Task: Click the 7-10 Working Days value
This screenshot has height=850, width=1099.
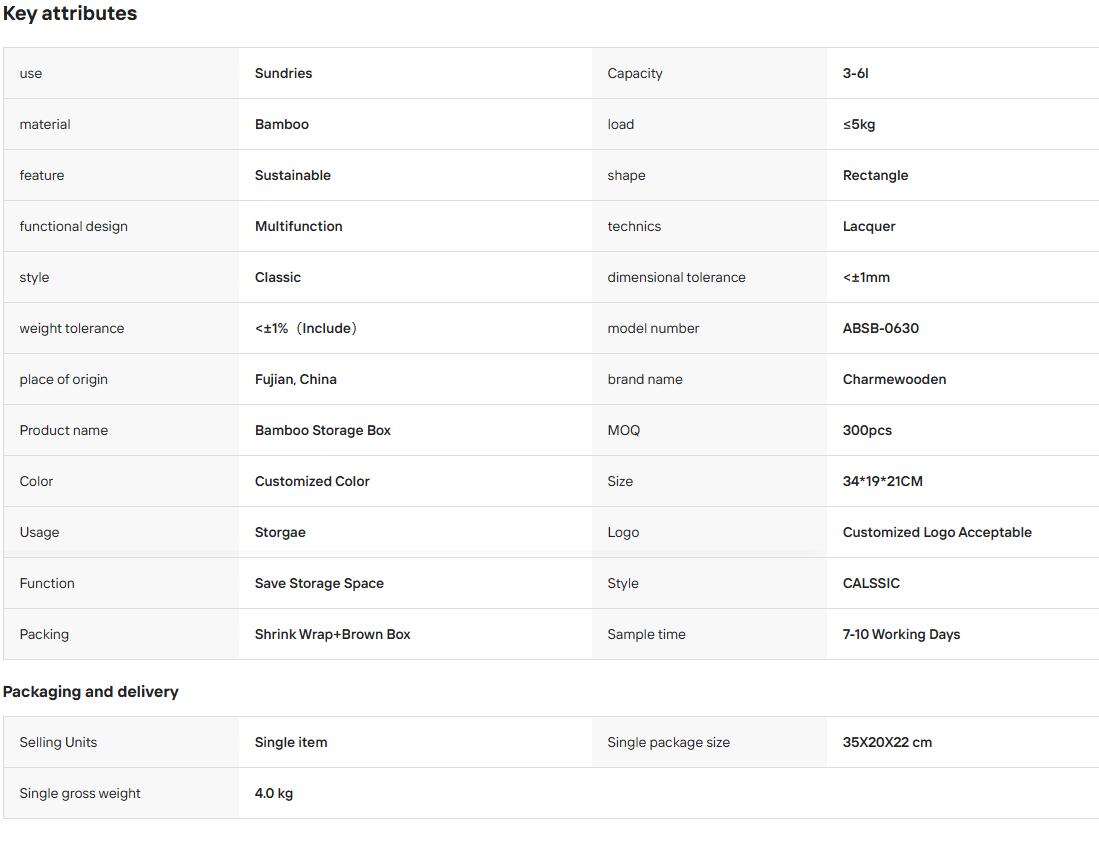Action: (x=901, y=634)
